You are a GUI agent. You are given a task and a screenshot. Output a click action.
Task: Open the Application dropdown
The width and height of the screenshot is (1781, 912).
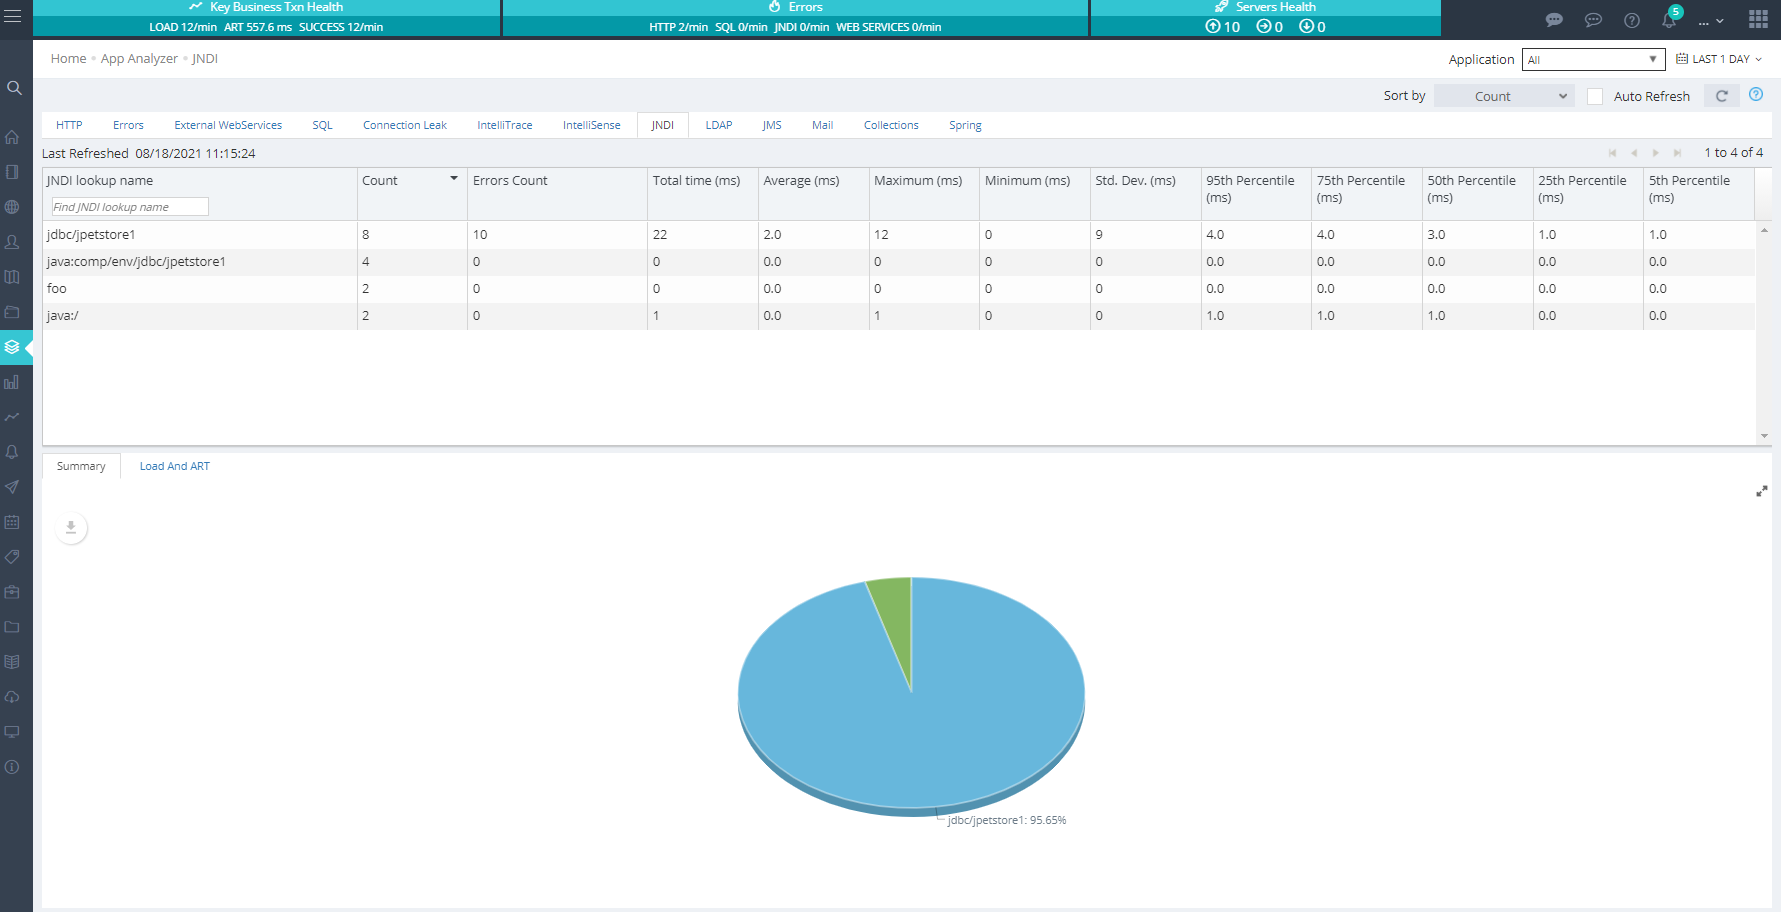tap(1592, 60)
